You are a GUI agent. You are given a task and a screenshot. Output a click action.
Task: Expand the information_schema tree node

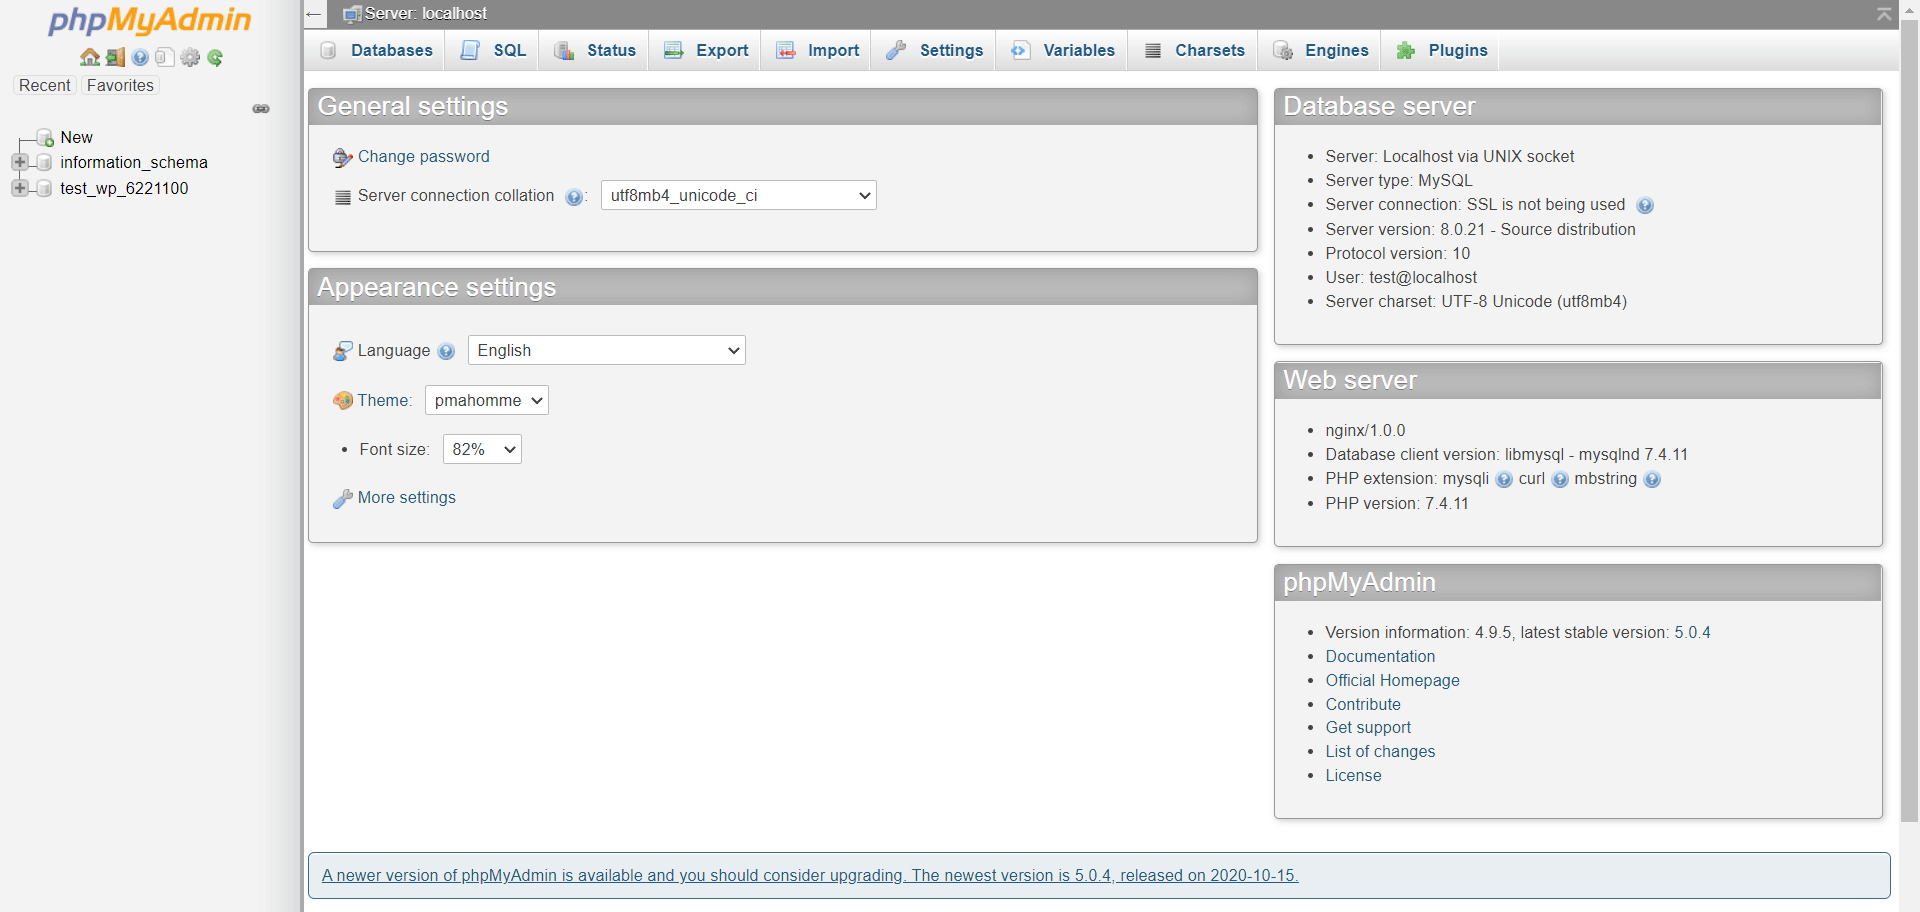pos(19,162)
